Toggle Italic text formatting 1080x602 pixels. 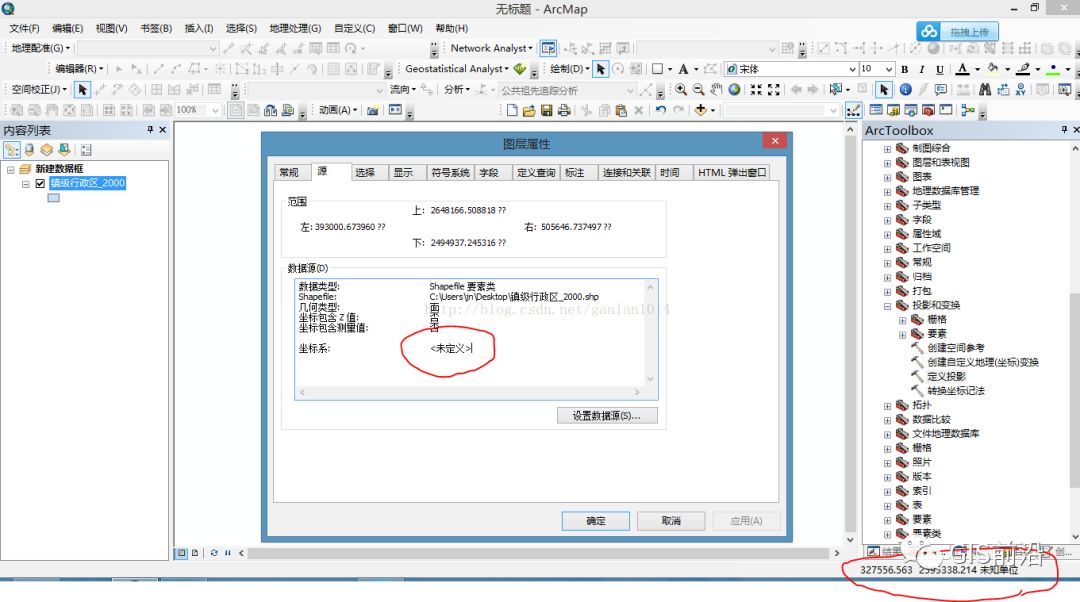pyautogui.click(x=922, y=69)
